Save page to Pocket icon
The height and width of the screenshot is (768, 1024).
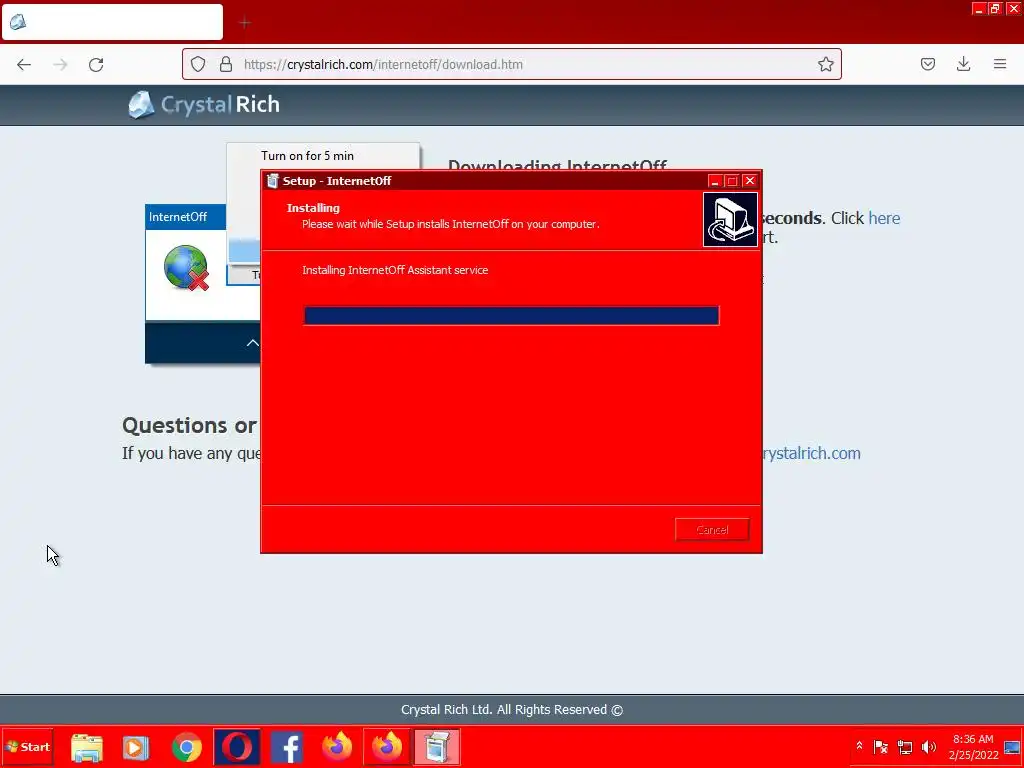pyautogui.click(x=928, y=64)
